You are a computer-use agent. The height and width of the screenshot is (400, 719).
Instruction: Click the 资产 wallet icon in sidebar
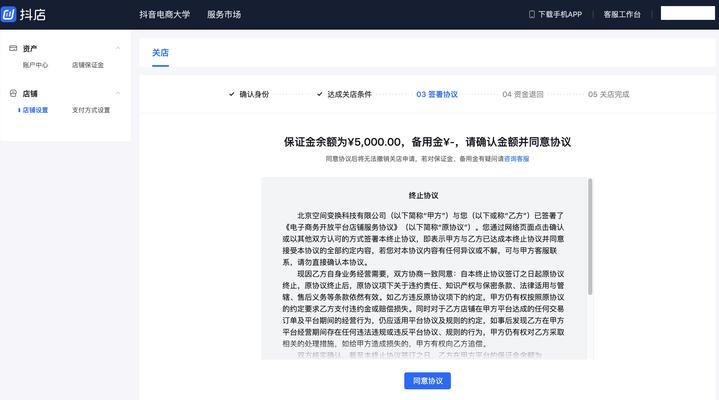pos(12,48)
